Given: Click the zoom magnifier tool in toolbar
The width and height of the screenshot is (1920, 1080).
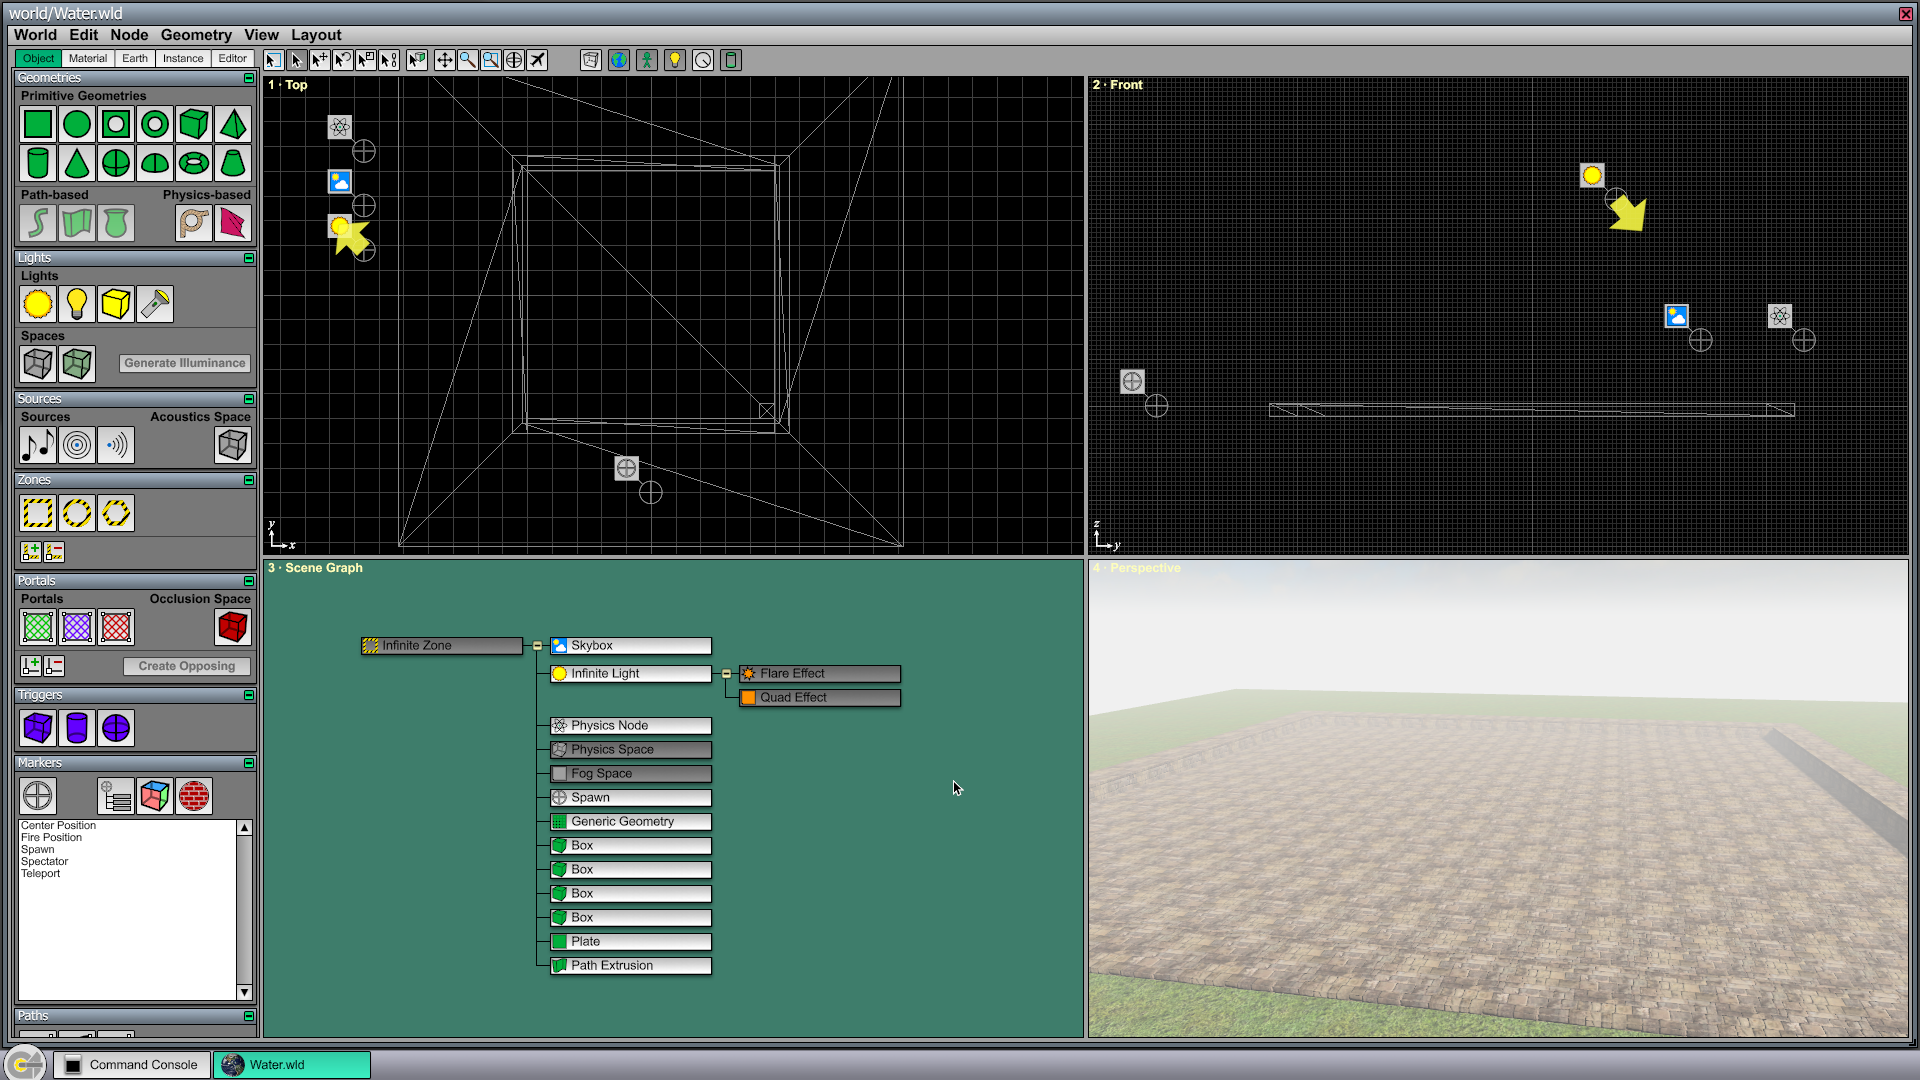Looking at the screenshot, I should pos(468,60).
